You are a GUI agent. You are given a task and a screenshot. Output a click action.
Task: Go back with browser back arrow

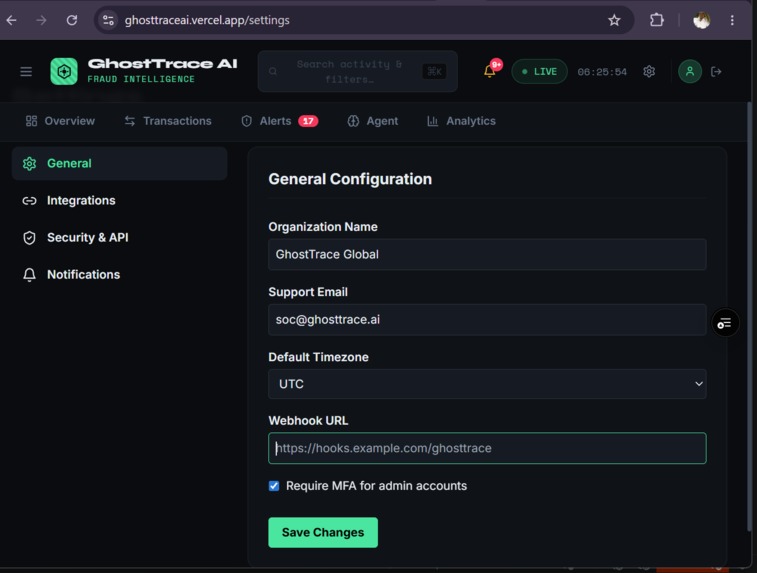pyautogui.click(x=12, y=20)
